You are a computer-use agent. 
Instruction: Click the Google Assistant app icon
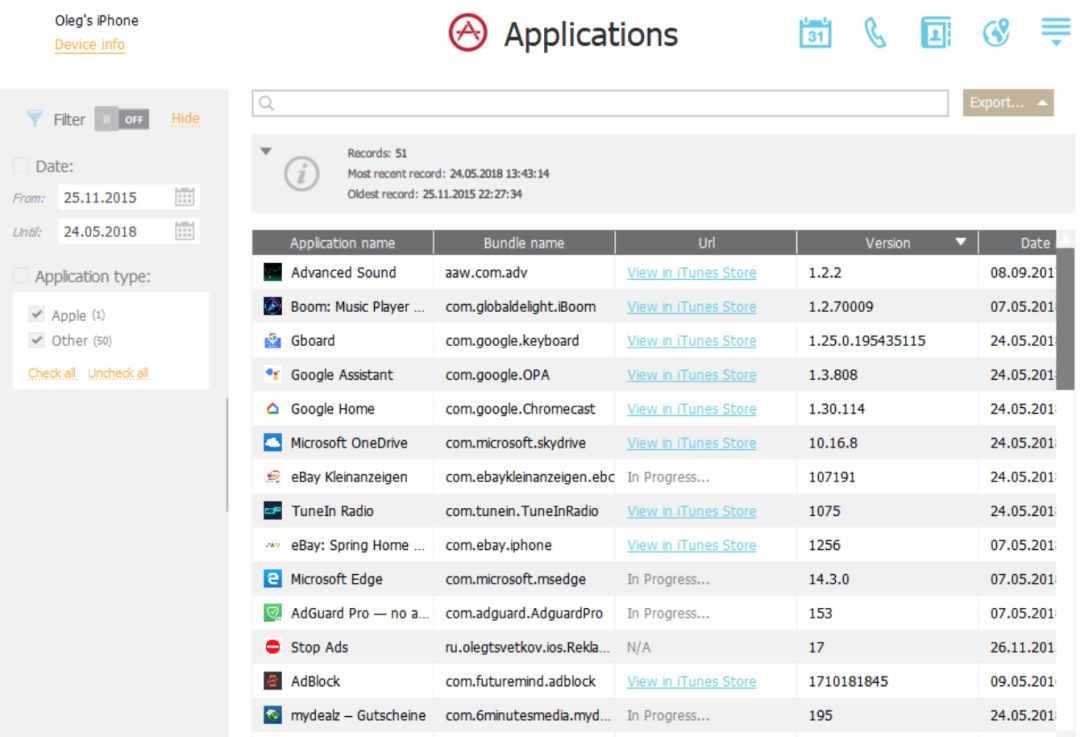tap(273, 374)
